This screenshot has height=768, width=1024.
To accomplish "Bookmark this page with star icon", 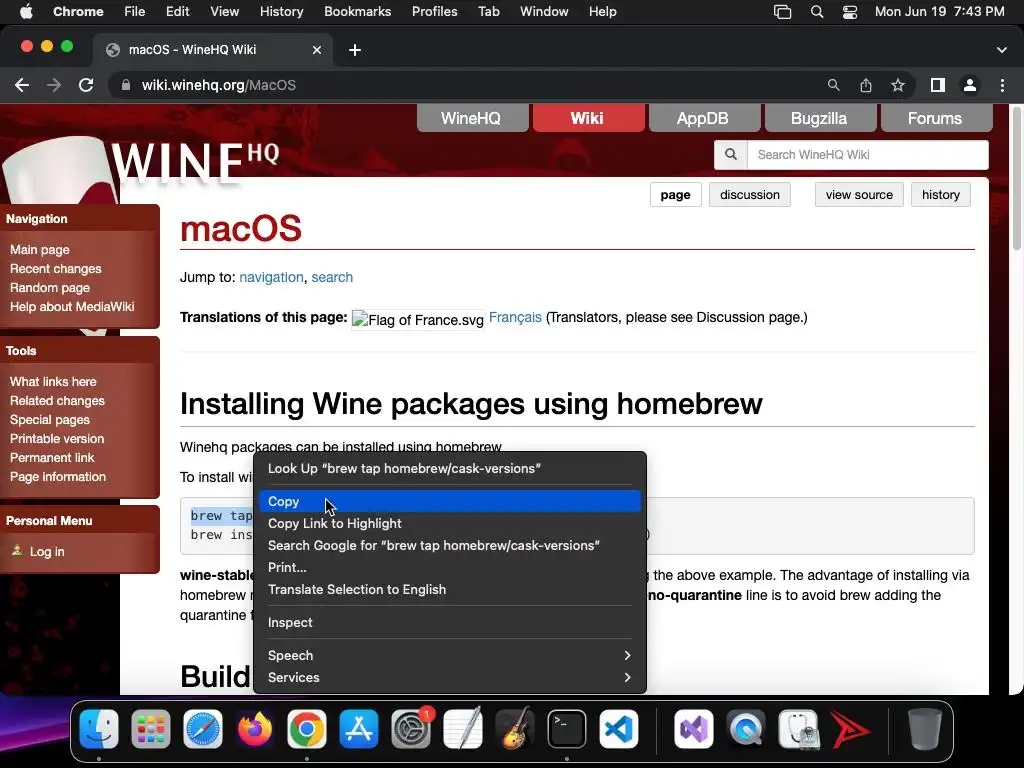I will [898, 85].
